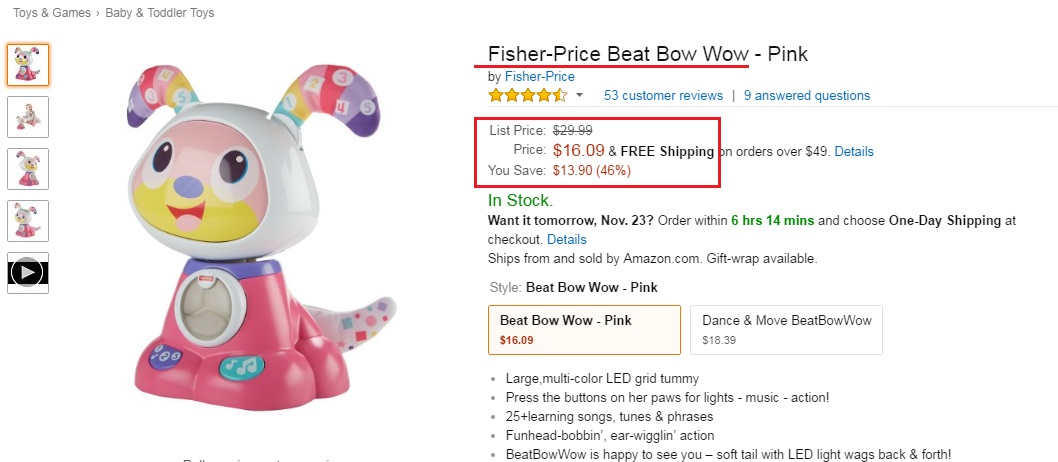
Task: Open the 53 customer reviews link
Action: pos(663,96)
